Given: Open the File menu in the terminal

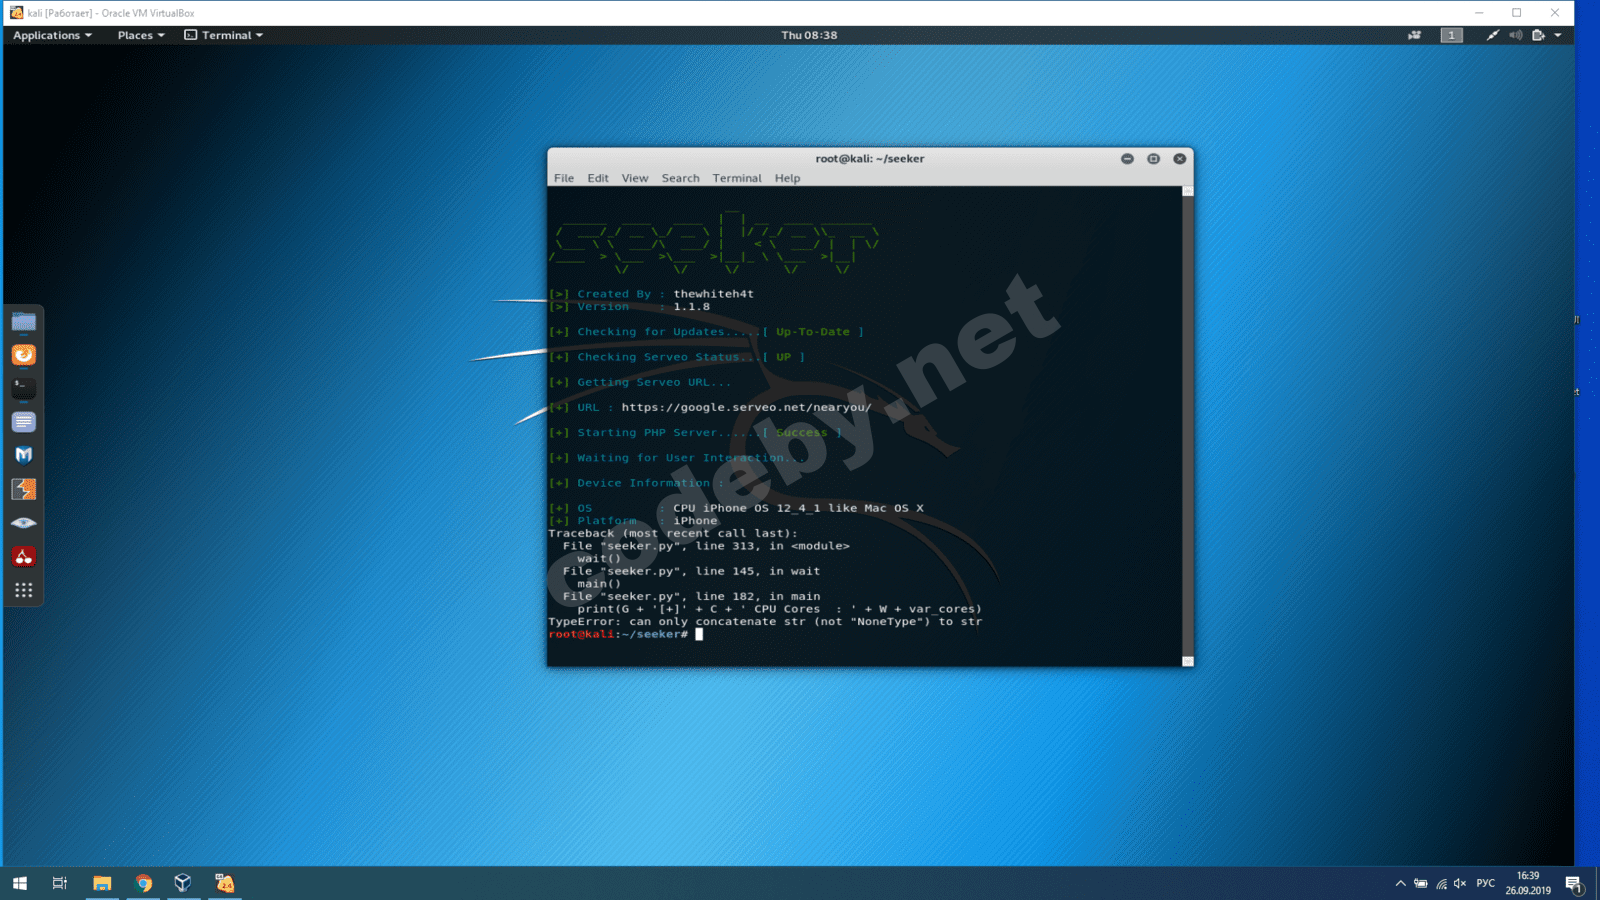Looking at the screenshot, I should 564,178.
